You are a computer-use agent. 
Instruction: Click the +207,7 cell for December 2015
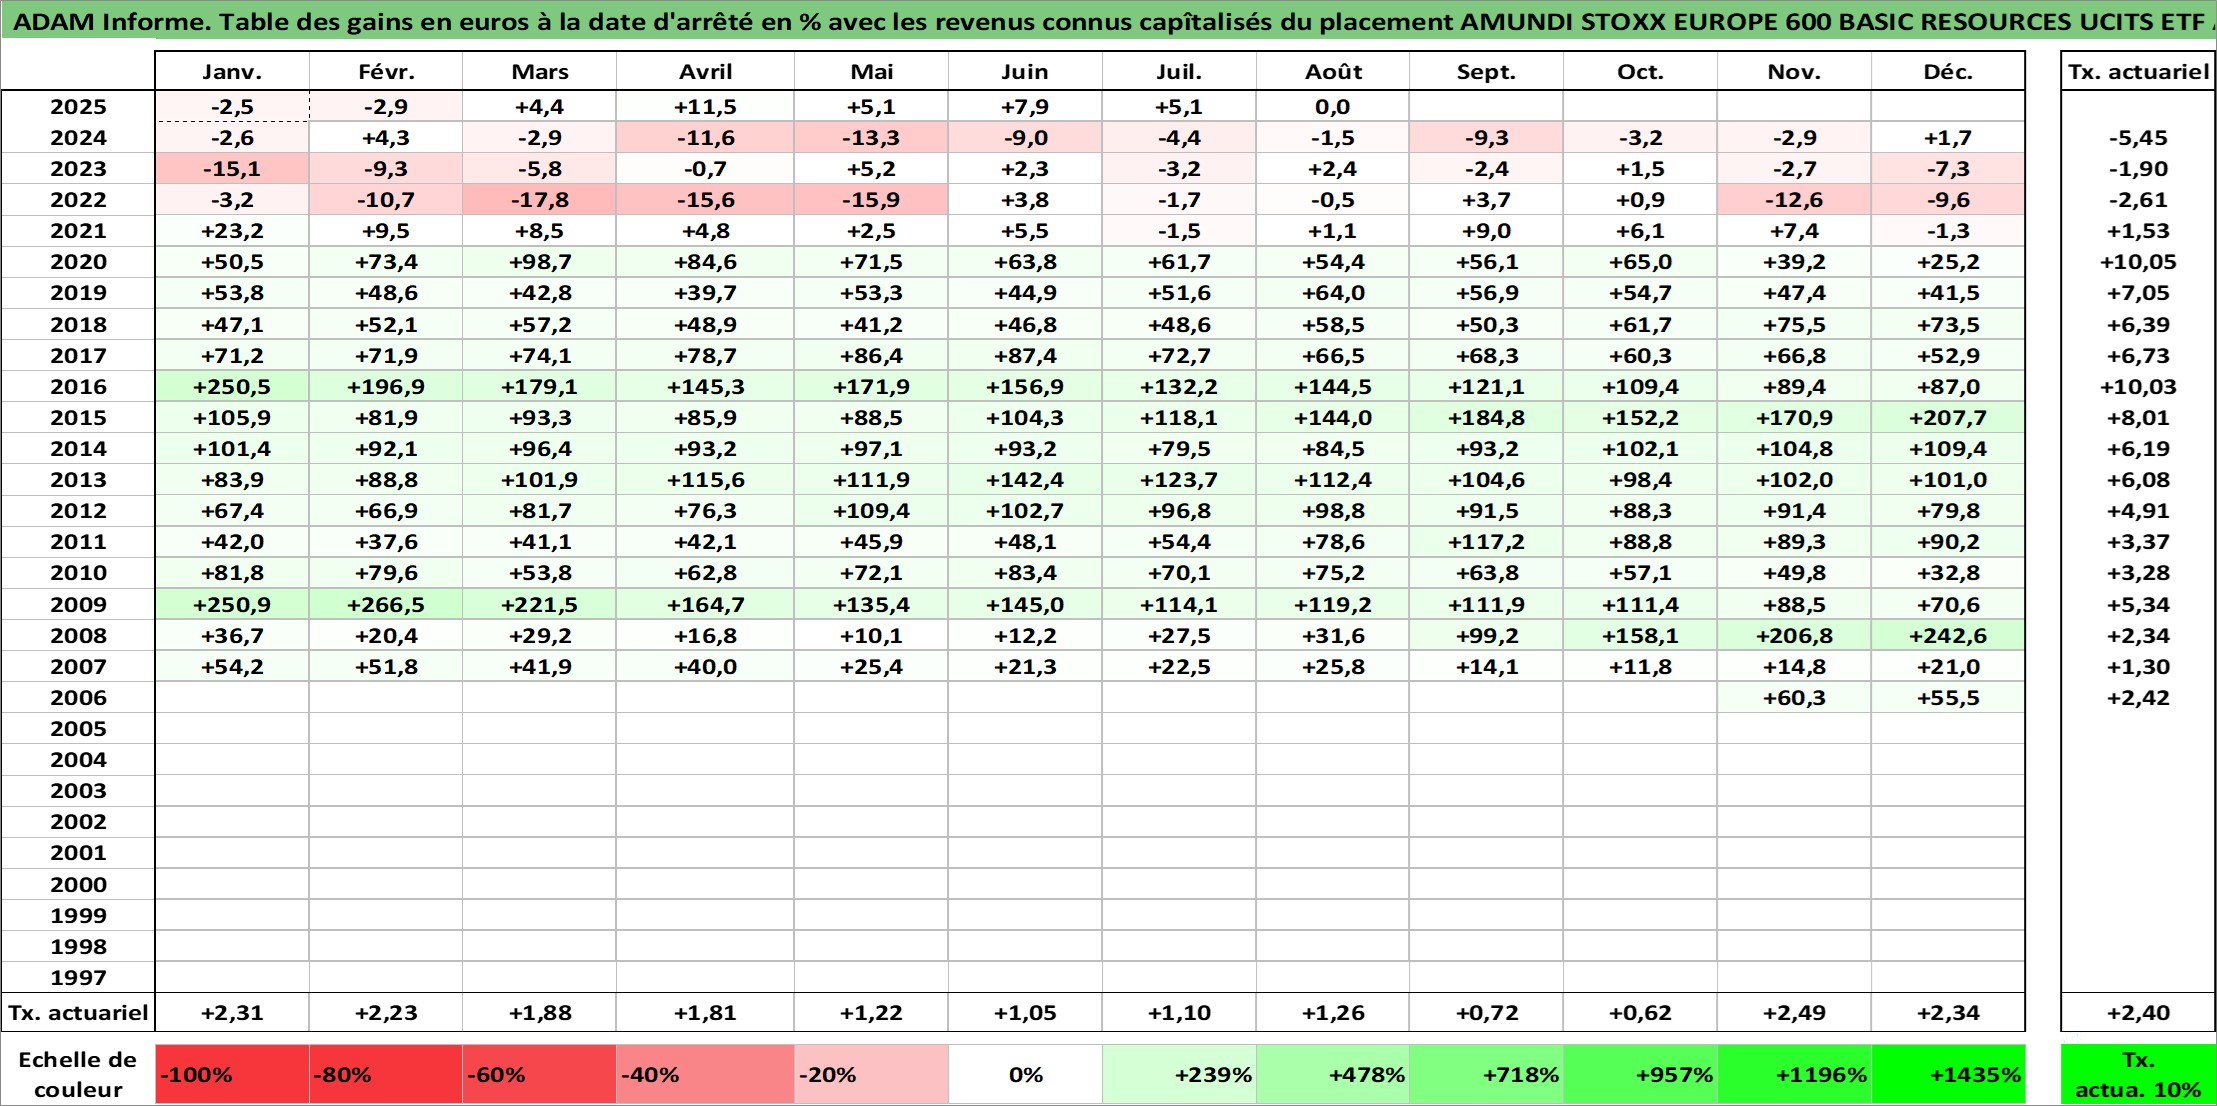point(1948,418)
